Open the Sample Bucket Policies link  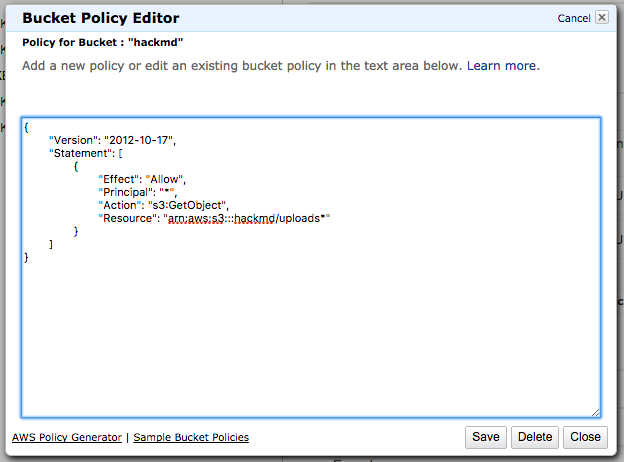191,437
